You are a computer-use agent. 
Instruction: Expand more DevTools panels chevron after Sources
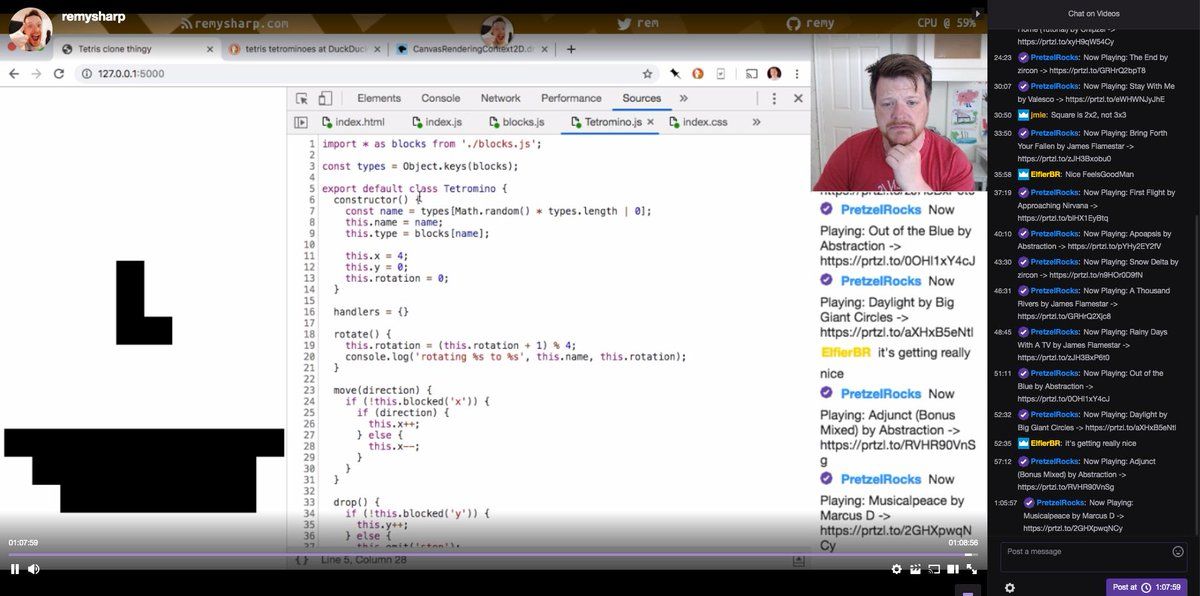(x=684, y=98)
